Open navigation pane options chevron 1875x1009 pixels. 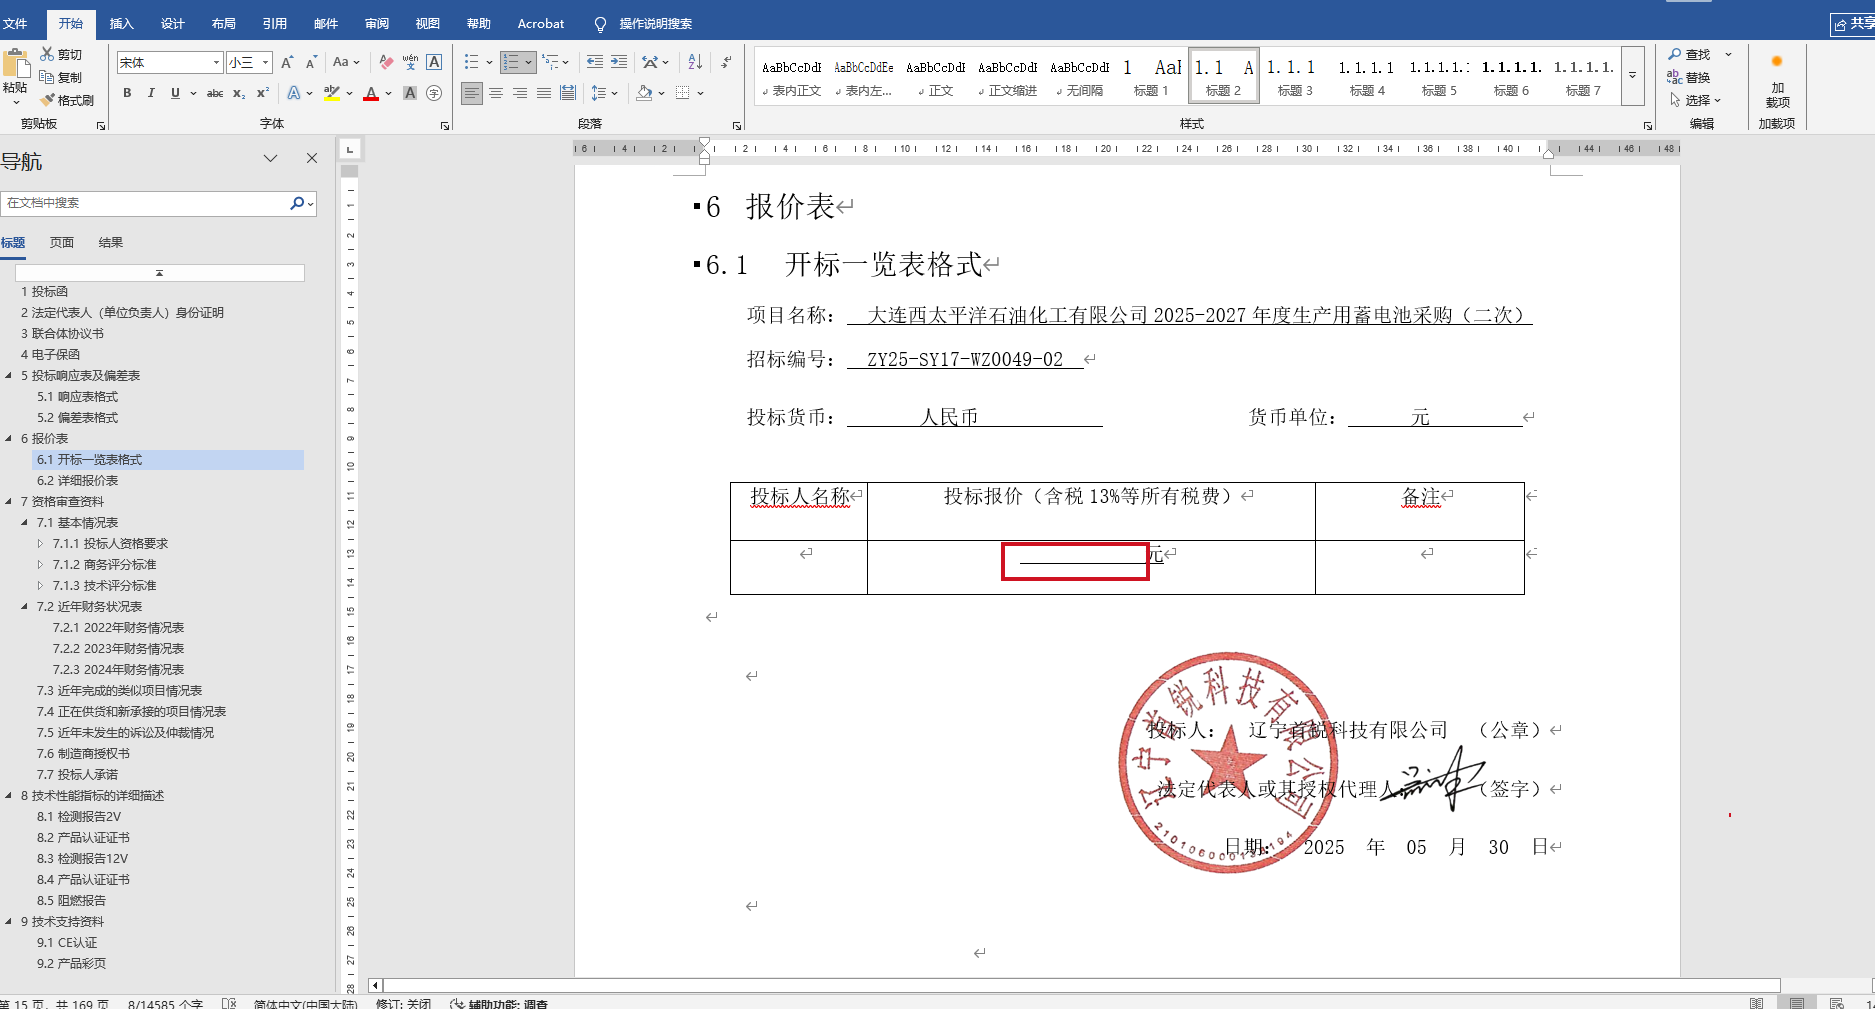coord(270,158)
